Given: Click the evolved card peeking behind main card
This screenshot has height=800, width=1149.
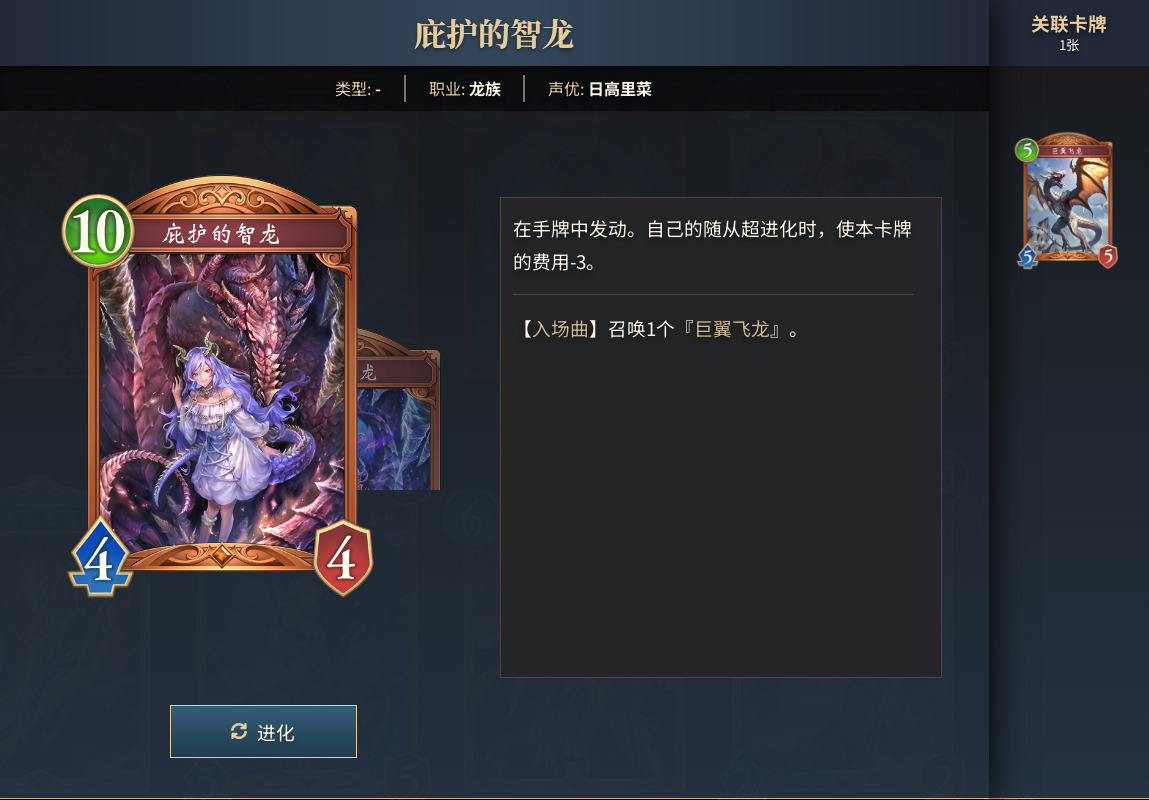Looking at the screenshot, I should [x=398, y=410].
